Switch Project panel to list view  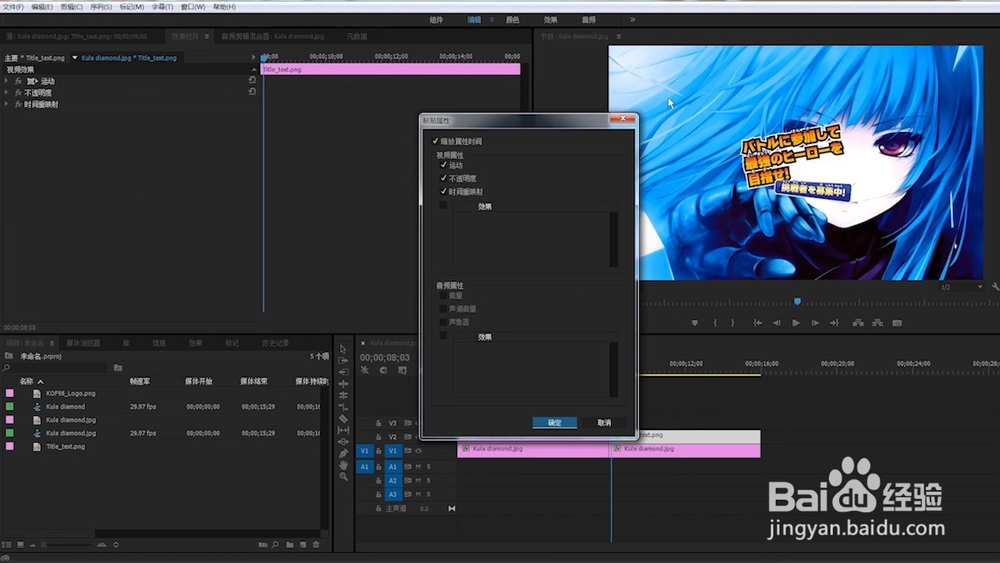6,545
